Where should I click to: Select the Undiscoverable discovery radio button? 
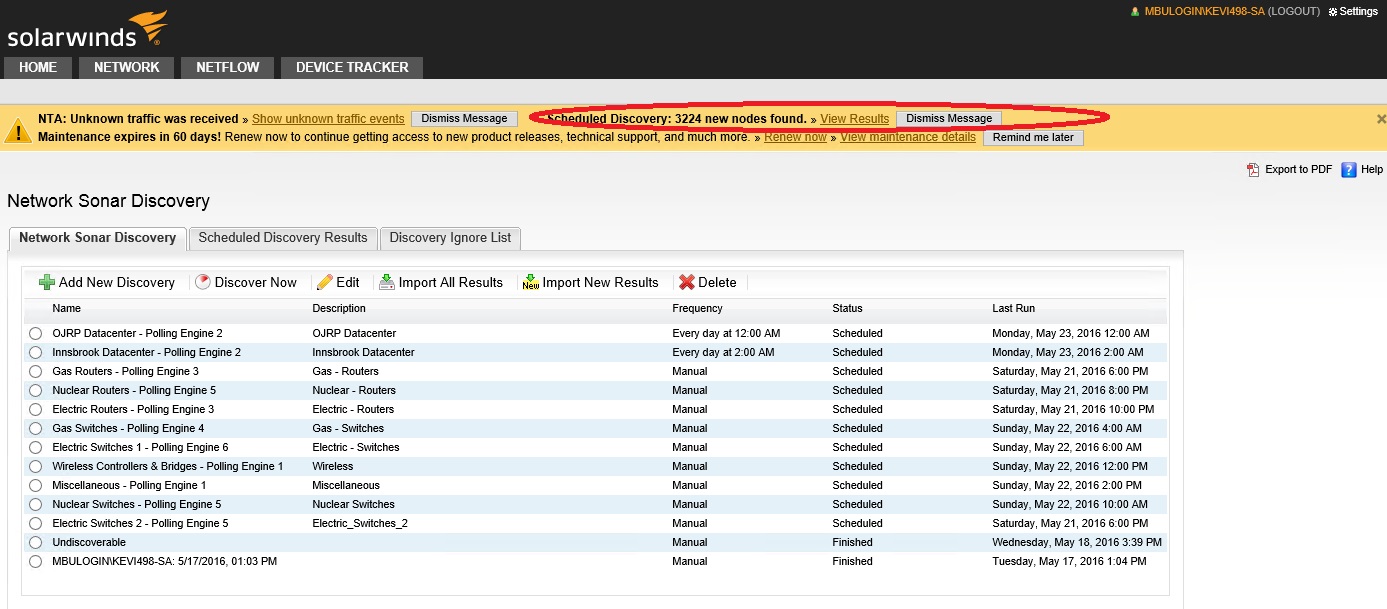(36, 543)
